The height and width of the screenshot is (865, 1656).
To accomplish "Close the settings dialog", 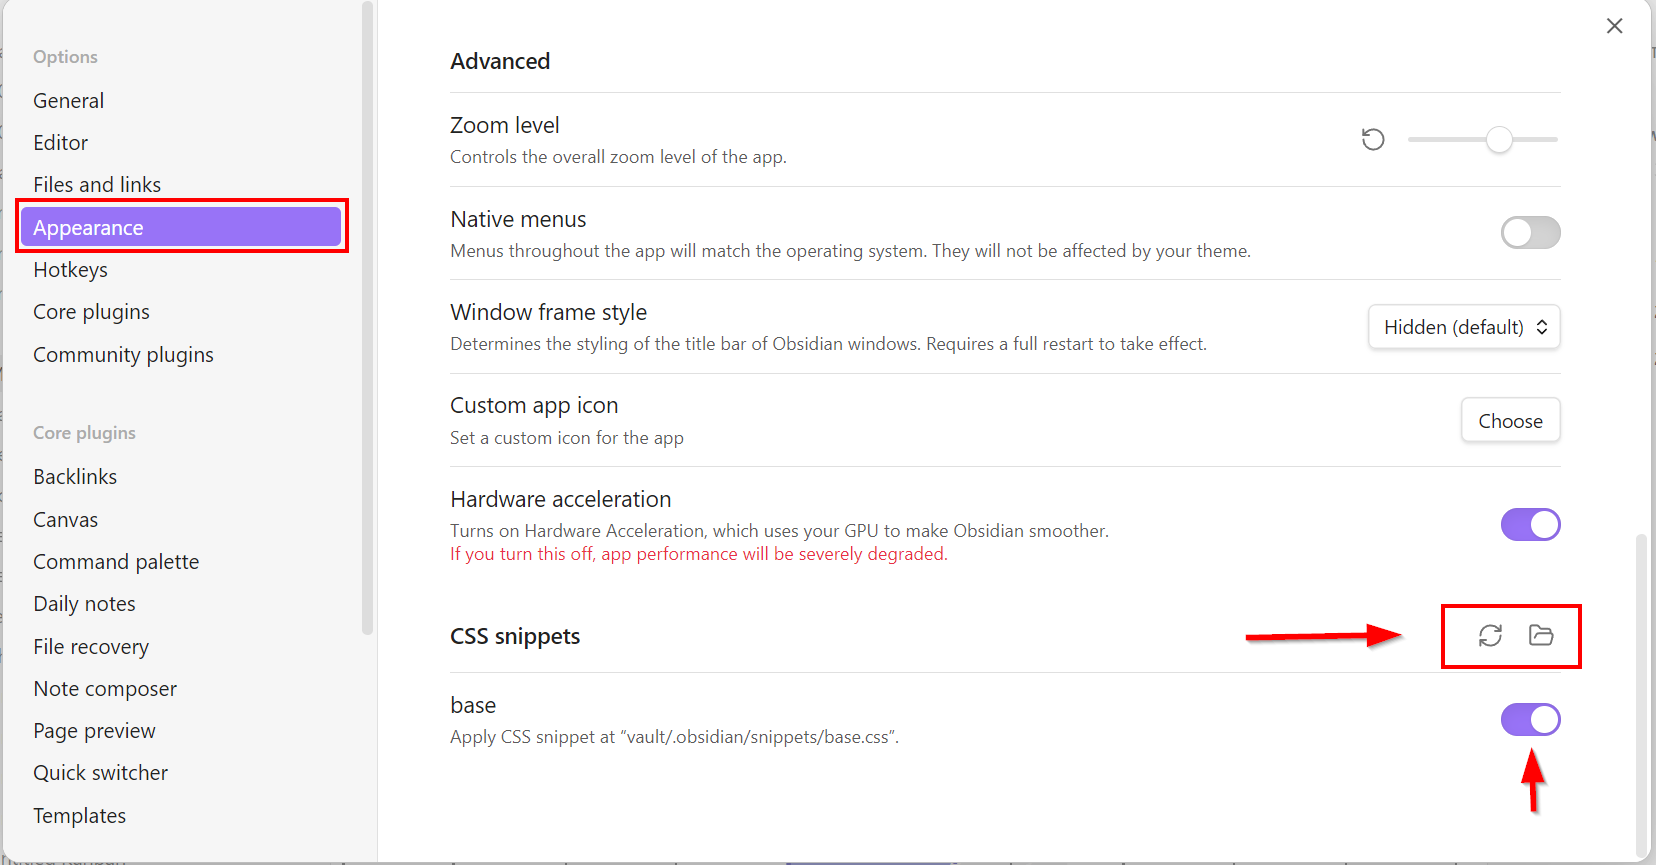I will coord(1614,26).
